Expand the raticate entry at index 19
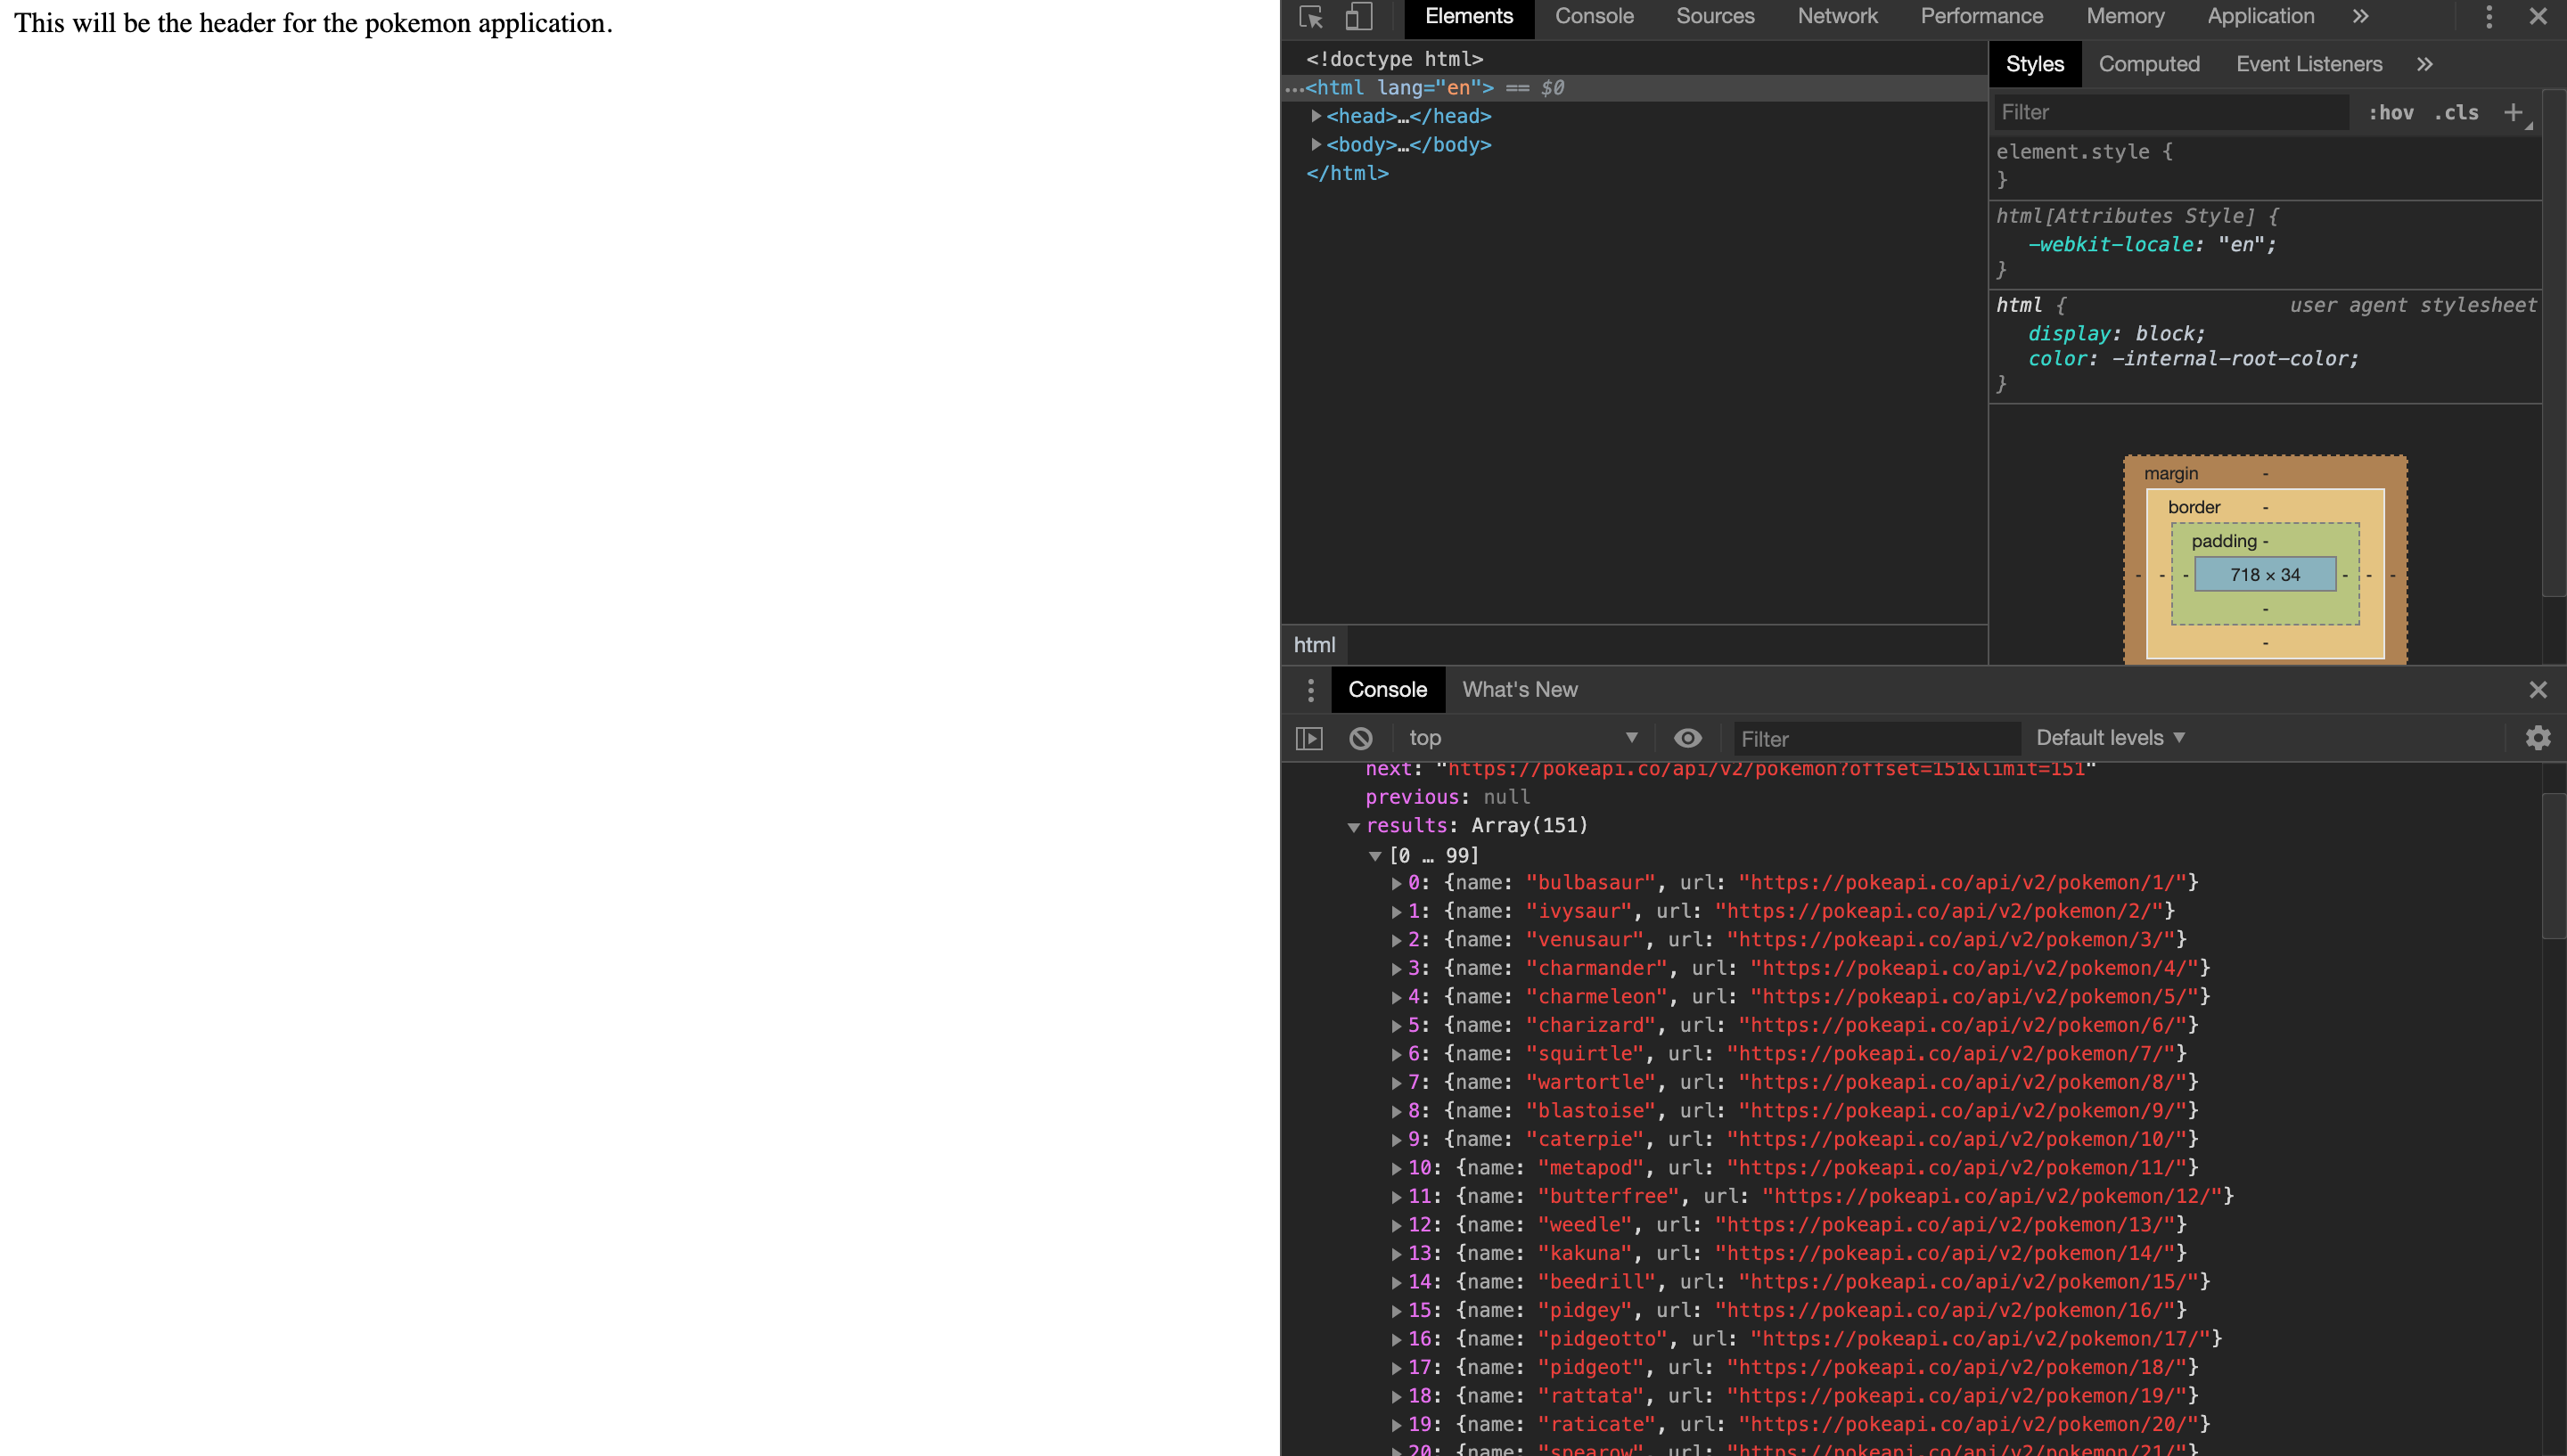 (1396, 1425)
